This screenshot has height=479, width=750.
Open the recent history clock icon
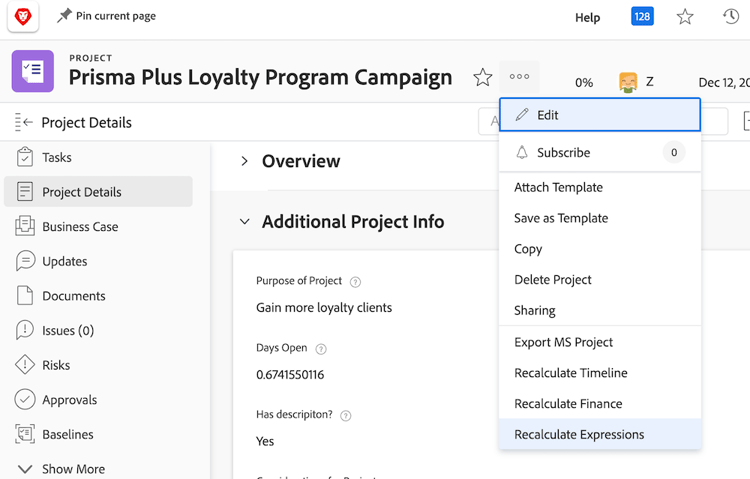click(731, 17)
